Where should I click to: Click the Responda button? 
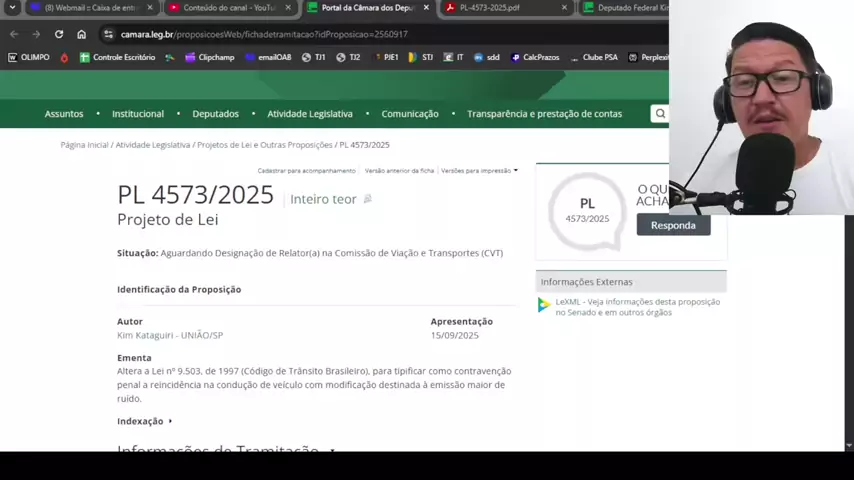point(673,225)
